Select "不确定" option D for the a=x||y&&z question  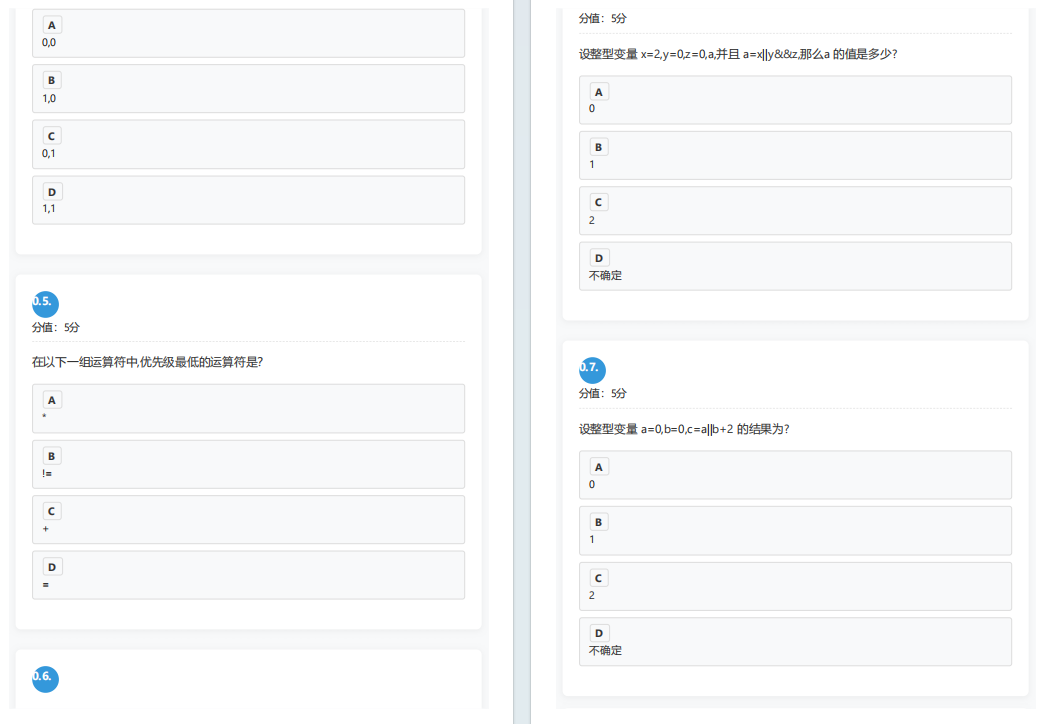click(x=795, y=266)
